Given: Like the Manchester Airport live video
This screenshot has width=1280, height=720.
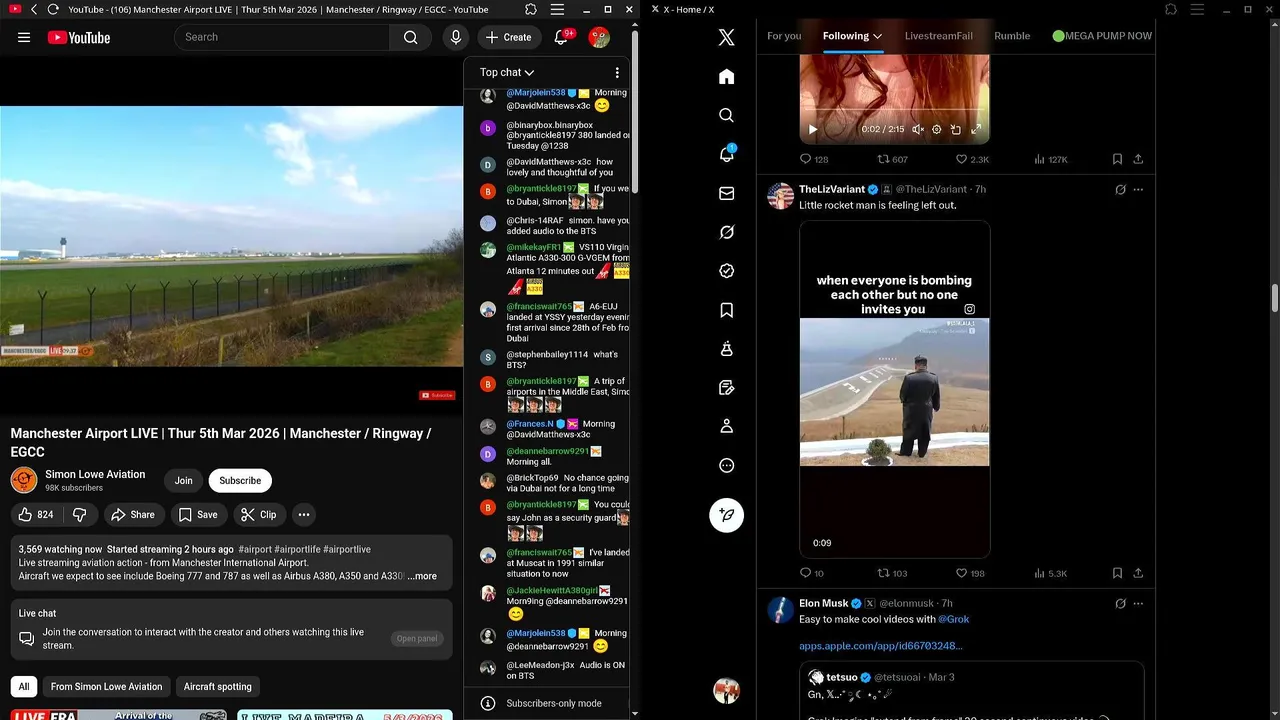Looking at the screenshot, I should [x=36, y=514].
